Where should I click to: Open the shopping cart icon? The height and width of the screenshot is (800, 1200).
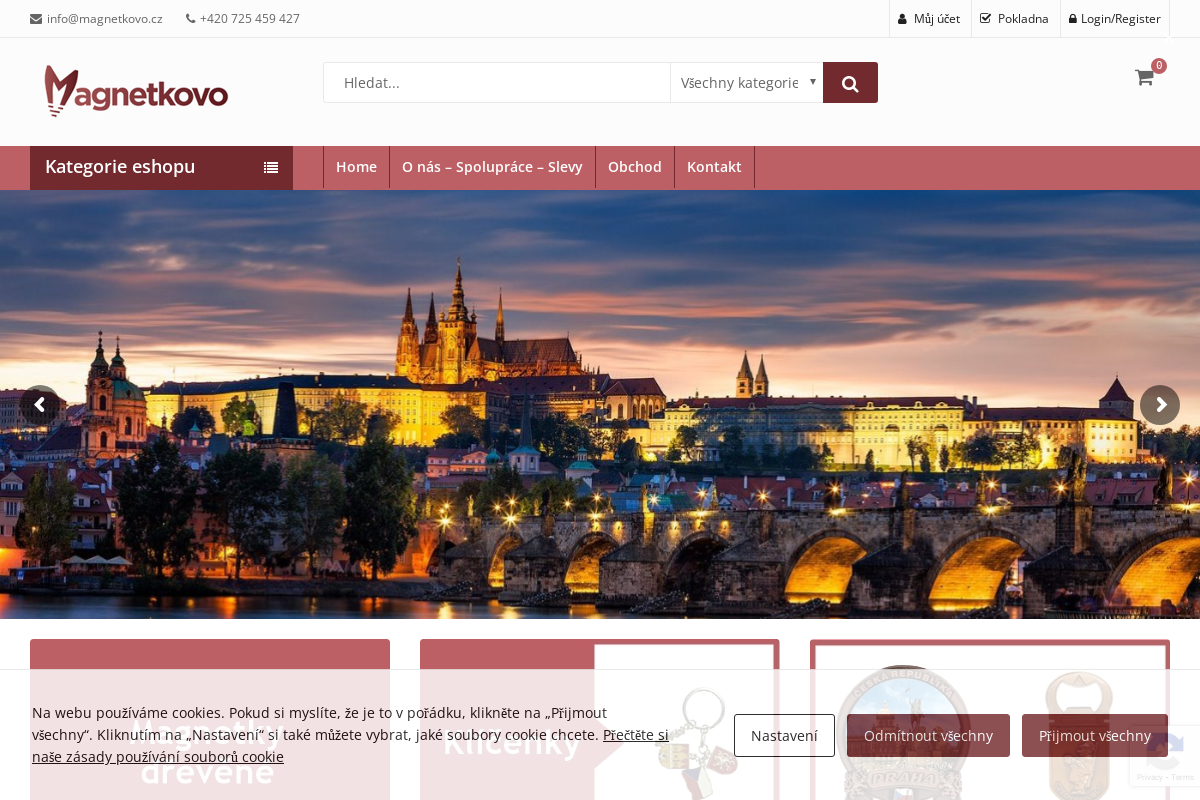(1144, 77)
